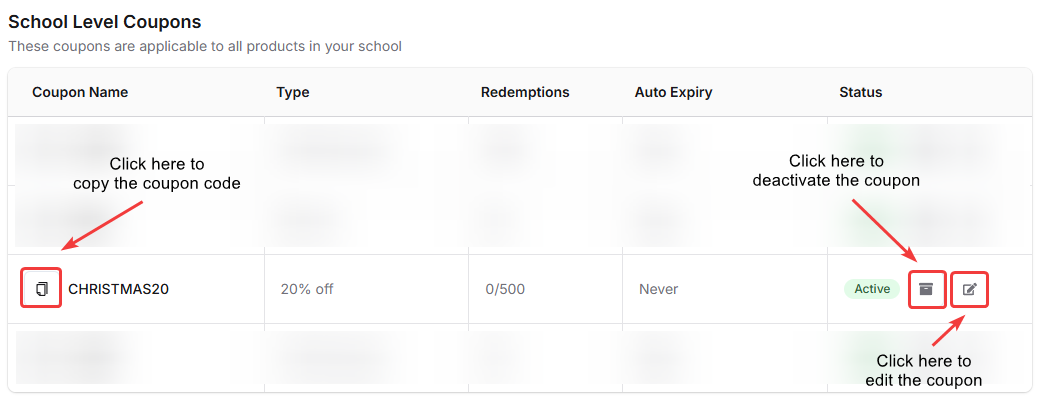Screen dimensions: 1046x404
Task: Select the Auto Expiry column header
Action: pos(673,92)
